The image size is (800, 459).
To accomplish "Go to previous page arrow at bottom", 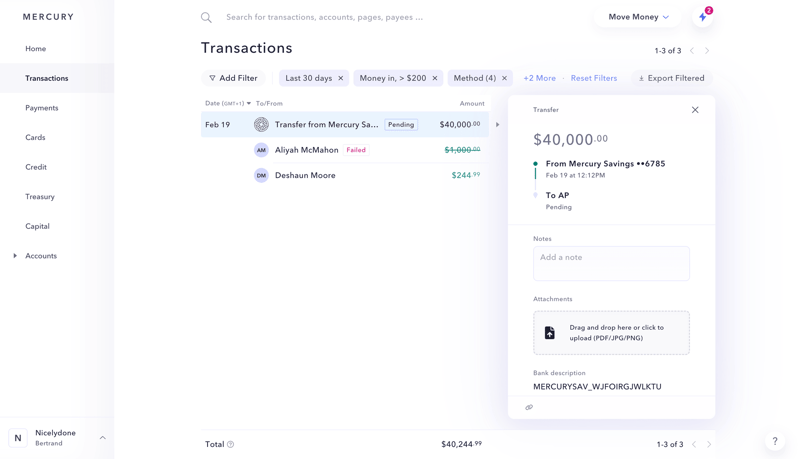I will [694, 444].
